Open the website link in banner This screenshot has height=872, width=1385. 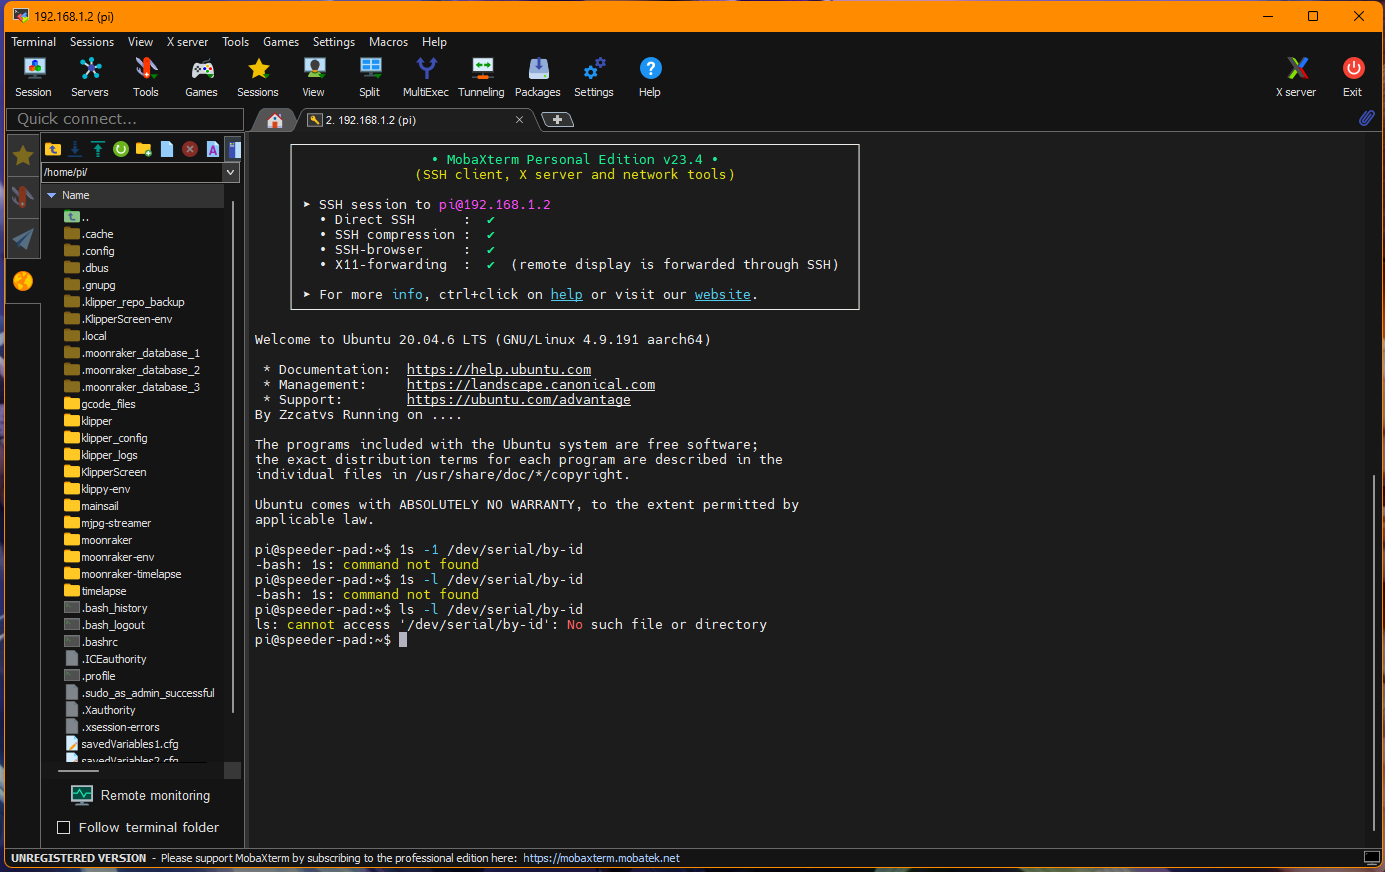click(722, 294)
